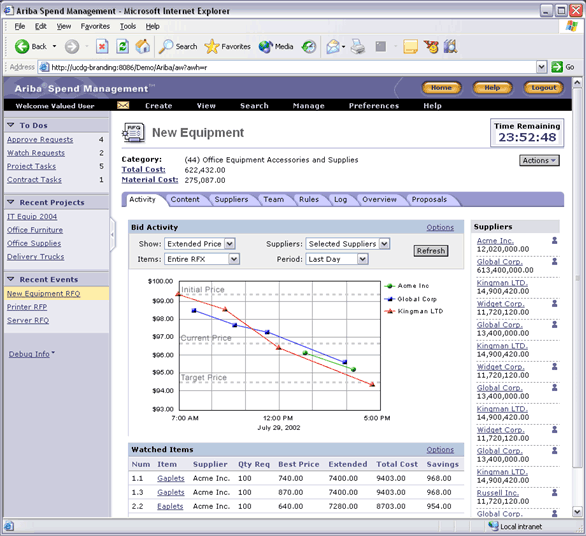Screen dimensions: 586x536
Task: Open the File menu
Action: [19, 26]
